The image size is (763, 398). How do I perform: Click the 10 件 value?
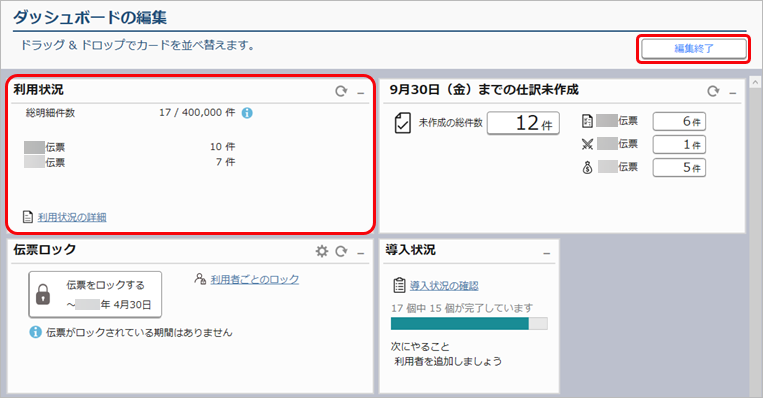(222, 146)
